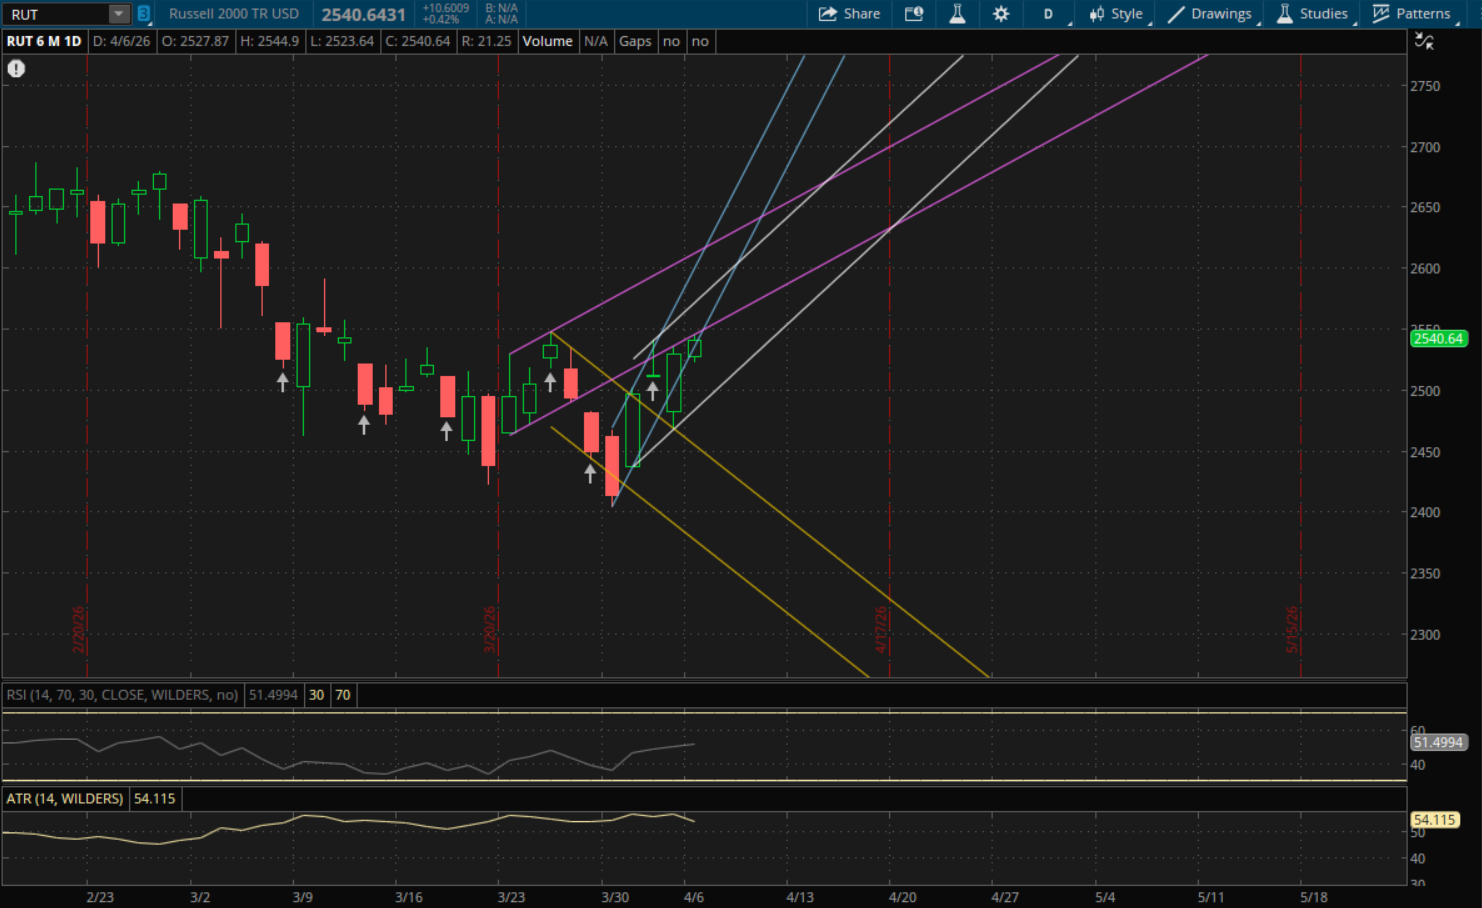Click the Volume label in chart header
Screen dimensions: 1482x908
tap(547, 41)
